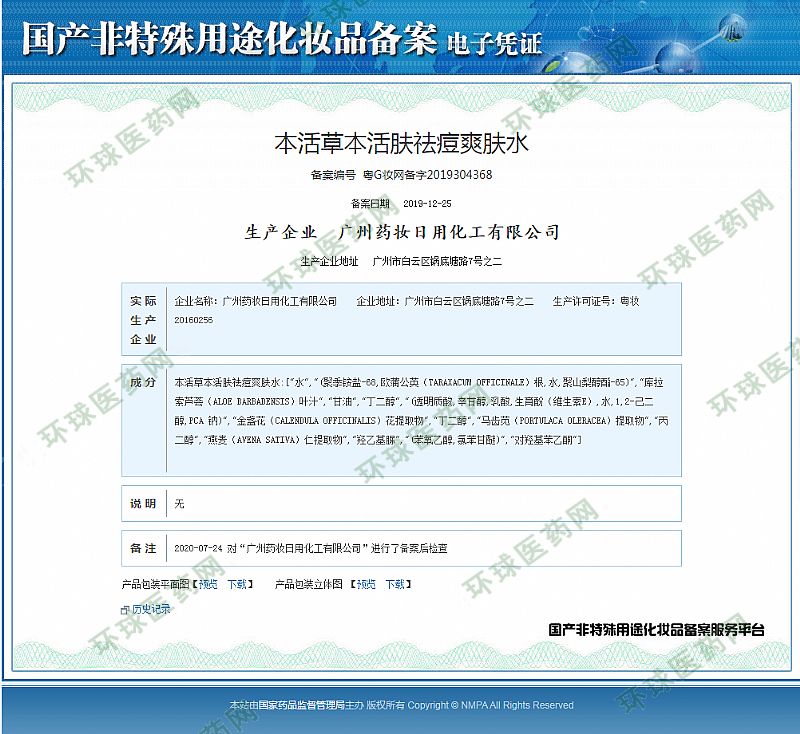
Task: Click the plus icon beside 历史记录
Action: coord(125,609)
